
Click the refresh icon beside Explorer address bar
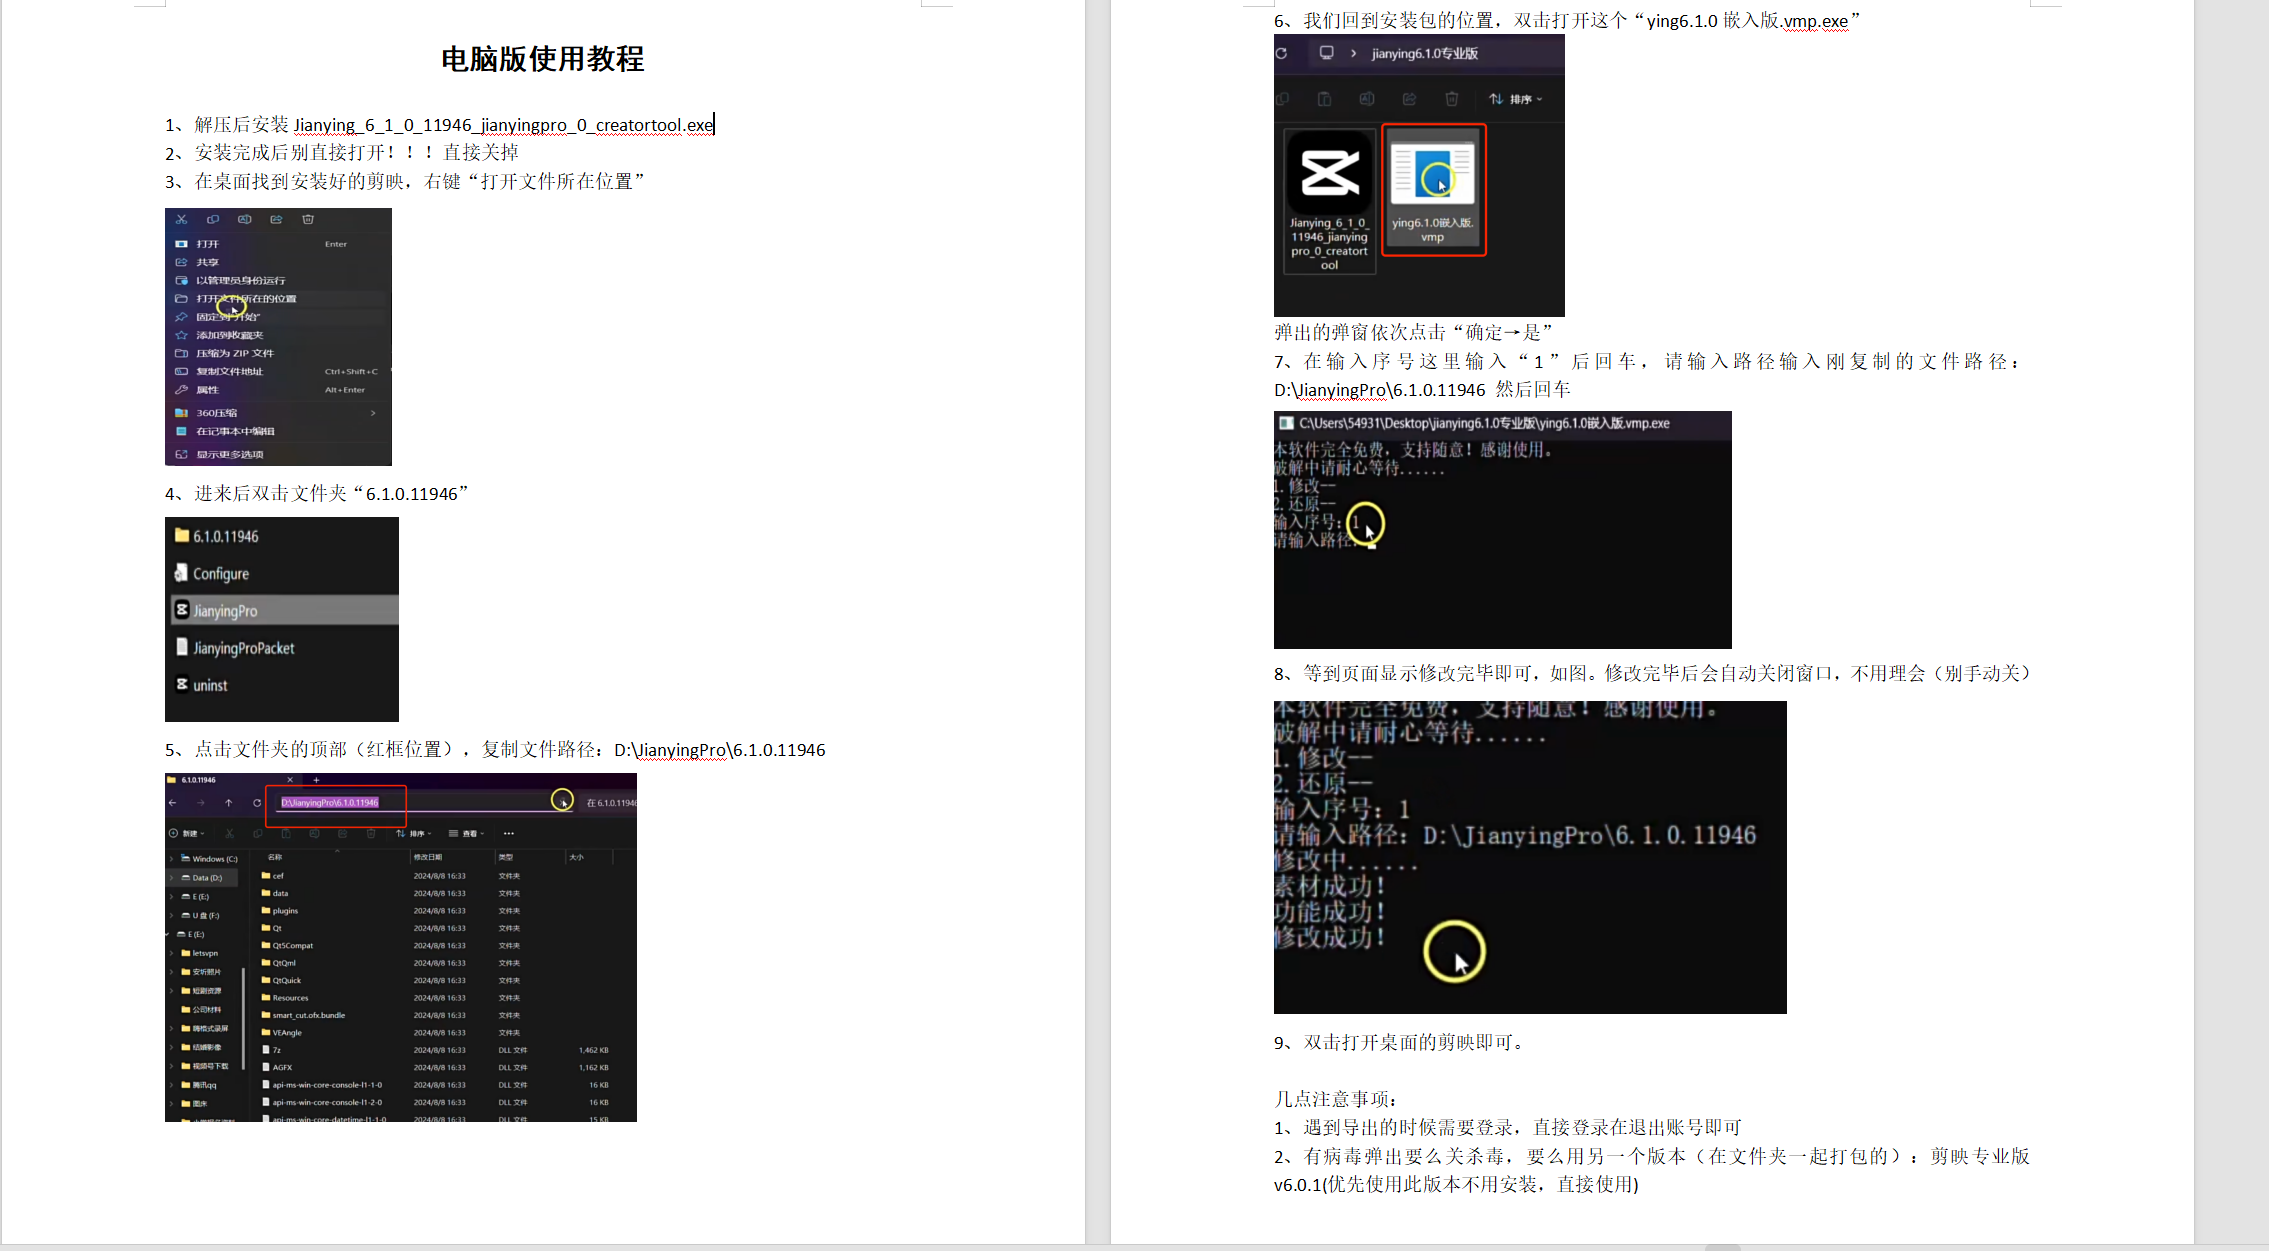pyautogui.click(x=257, y=803)
